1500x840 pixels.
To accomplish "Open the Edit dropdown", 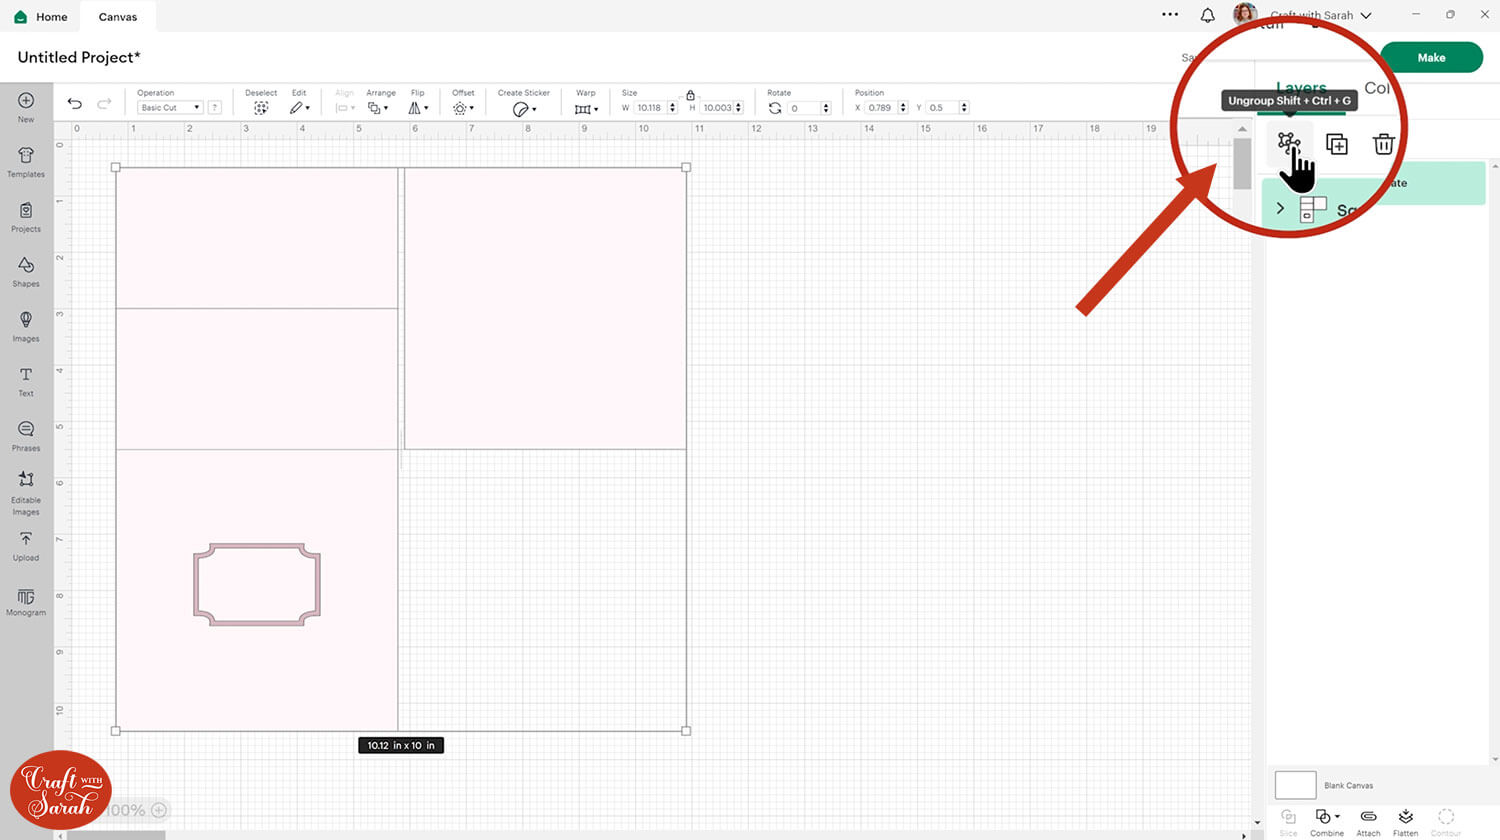I will click(x=299, y=108).
